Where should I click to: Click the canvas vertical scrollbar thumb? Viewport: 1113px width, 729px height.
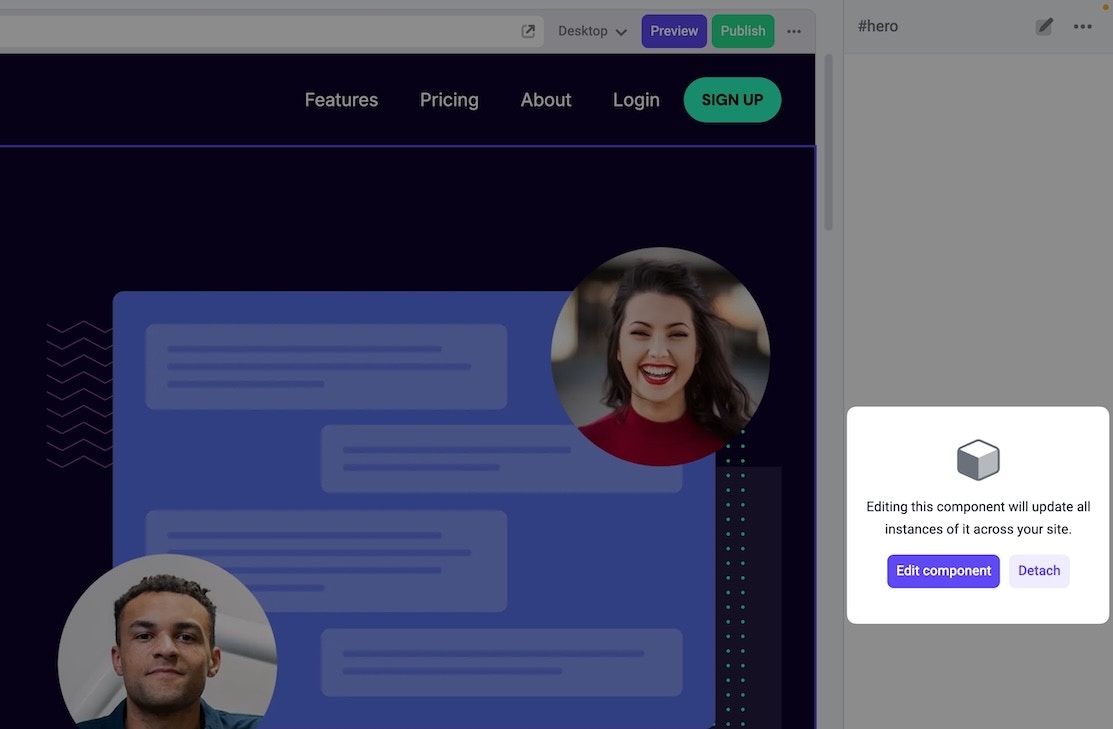coord(828,143)
